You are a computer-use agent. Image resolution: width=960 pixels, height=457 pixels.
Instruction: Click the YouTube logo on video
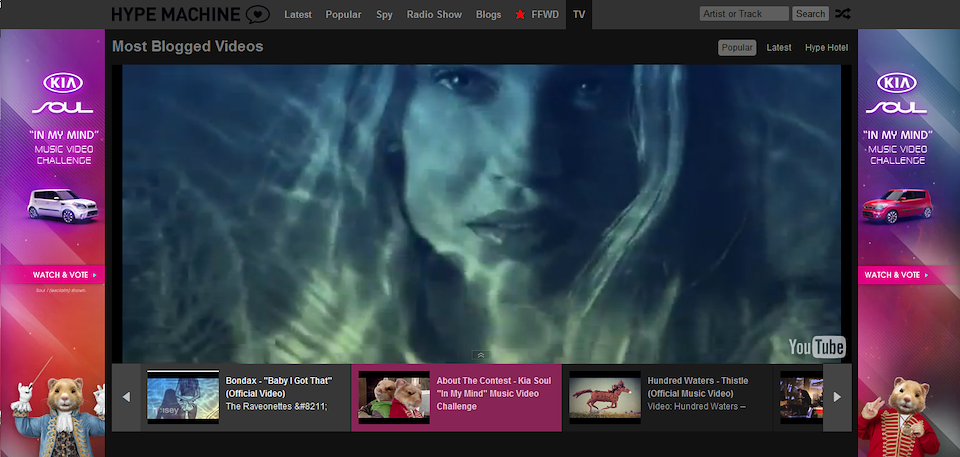coord(816,346)
